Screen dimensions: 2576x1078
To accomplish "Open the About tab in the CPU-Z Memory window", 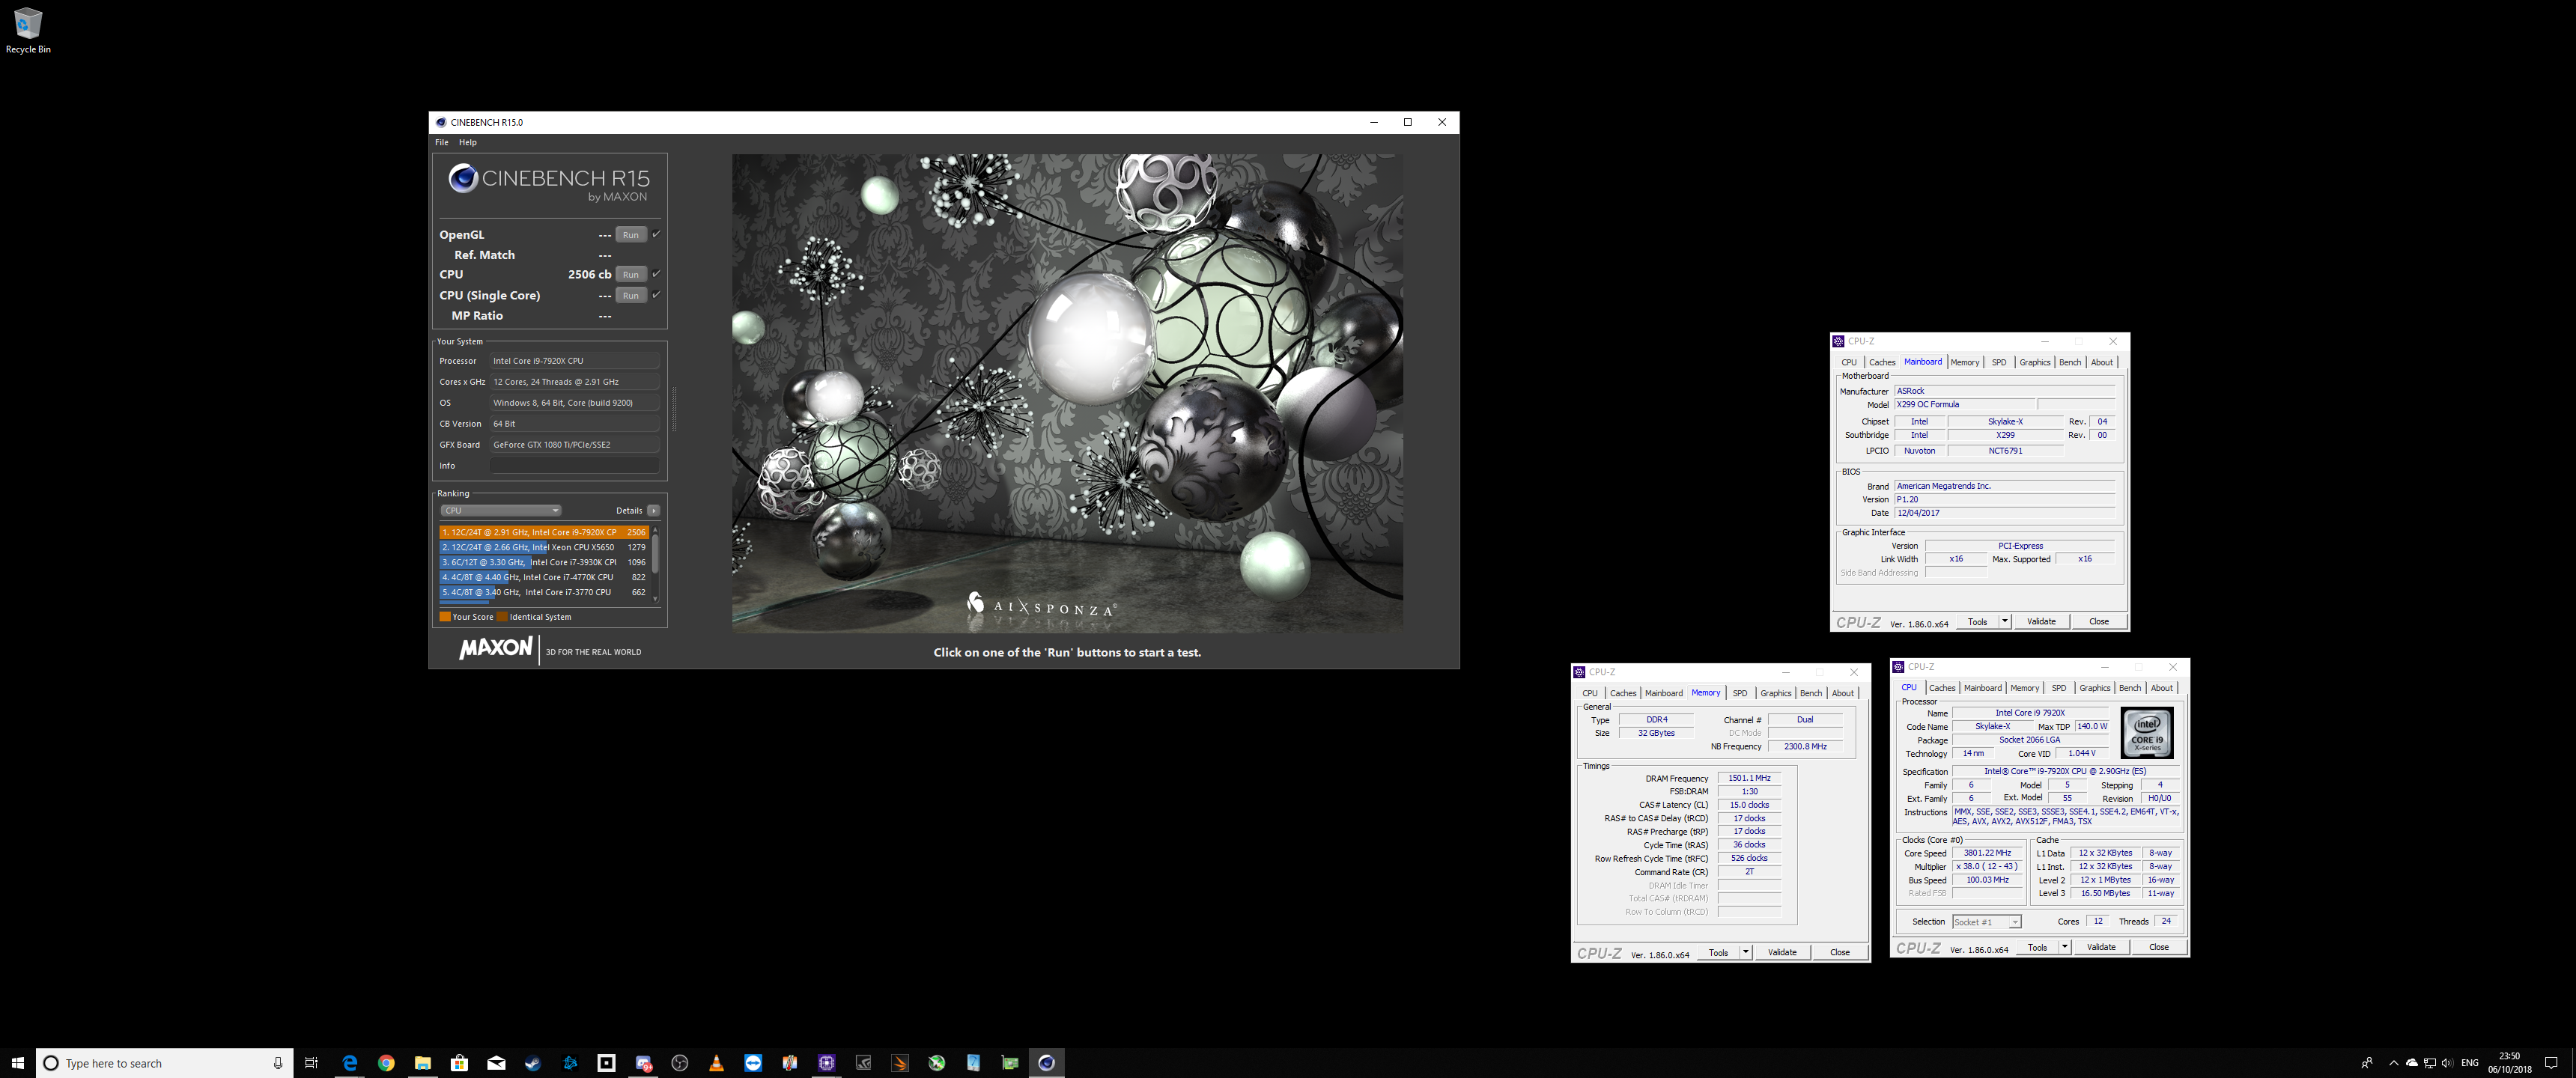I will click(1843, 693).
